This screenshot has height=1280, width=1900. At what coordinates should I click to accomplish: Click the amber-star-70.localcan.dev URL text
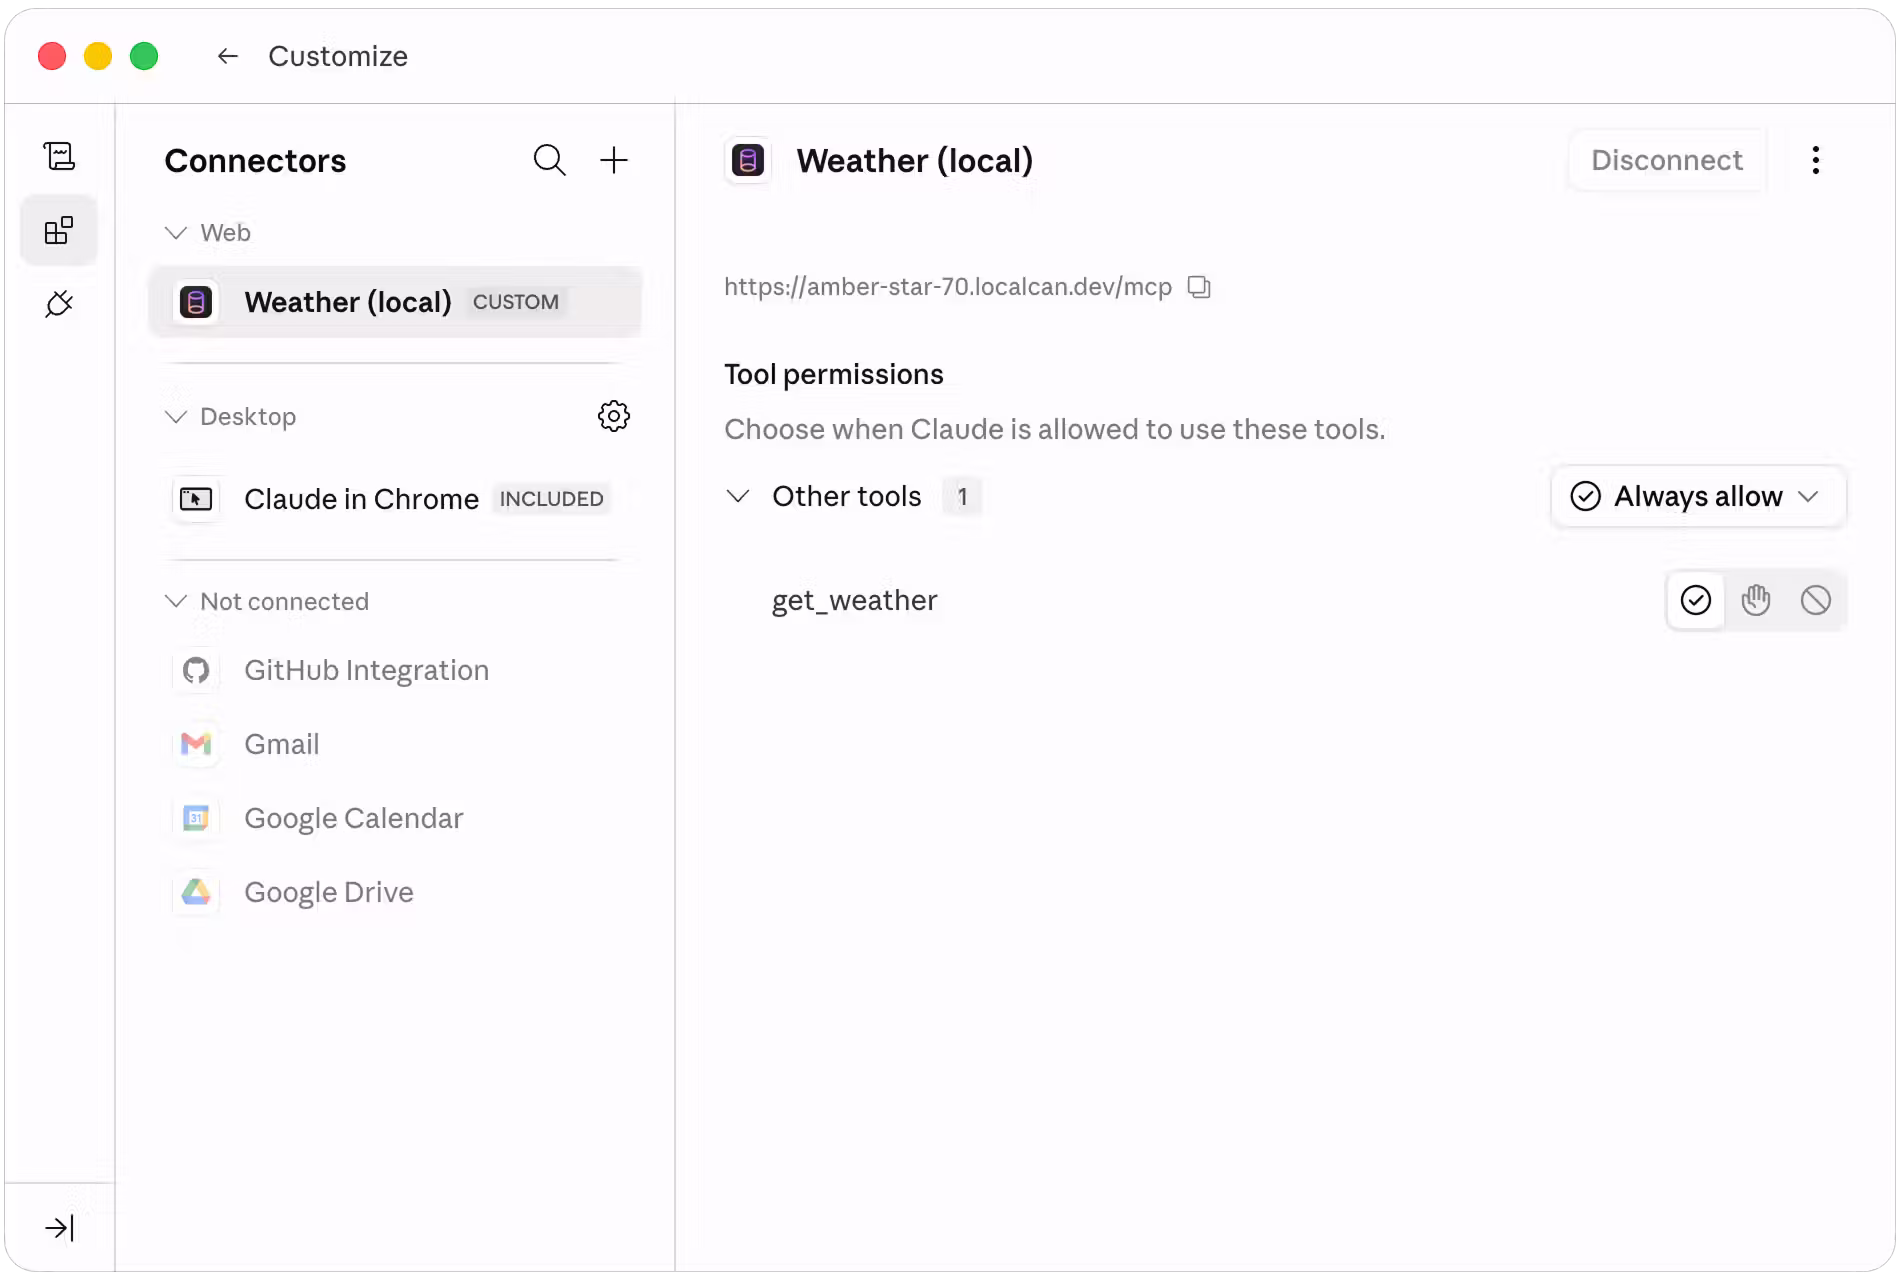pyautogui.click(x=948, y=287)
